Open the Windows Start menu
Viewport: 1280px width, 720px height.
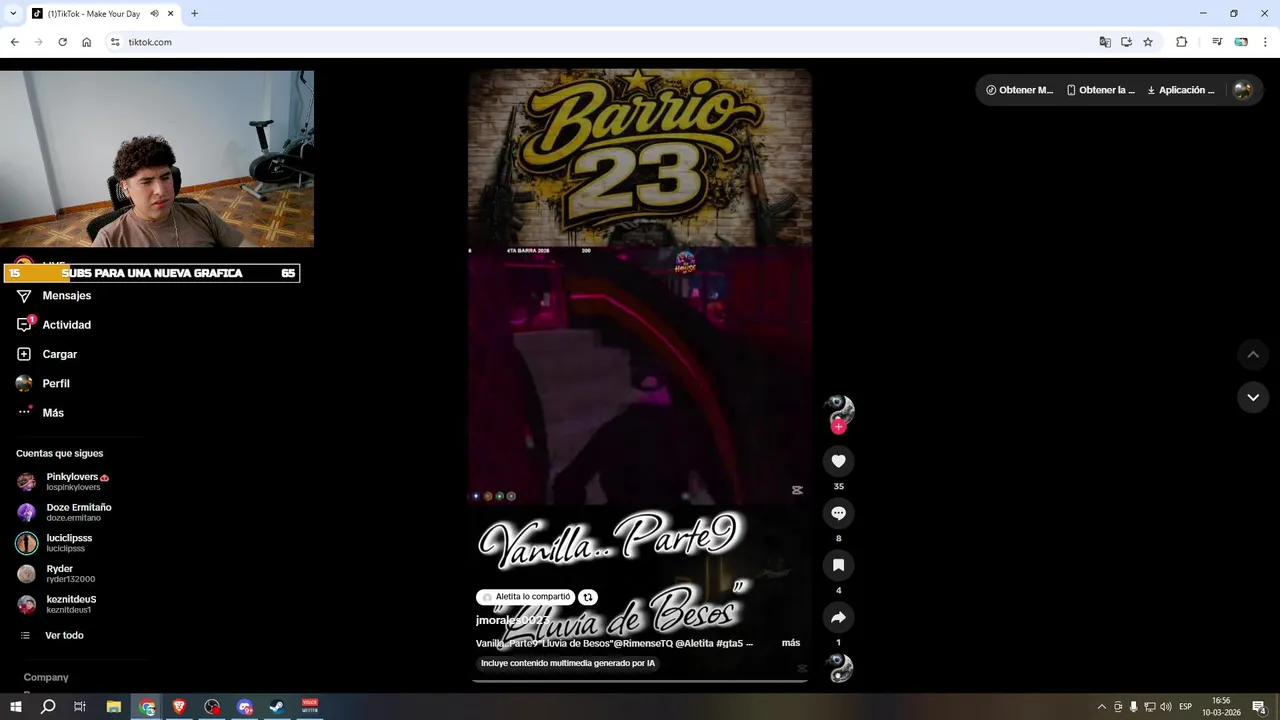click(x=16, y=707)
